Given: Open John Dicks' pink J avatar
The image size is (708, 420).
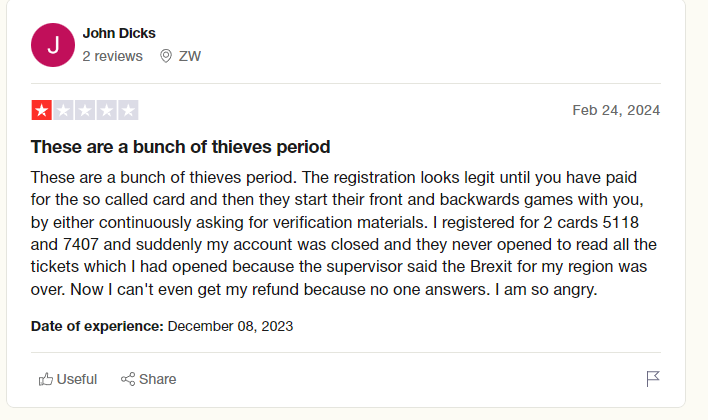Looking at the screenshot, I should (x=52, y=45).
